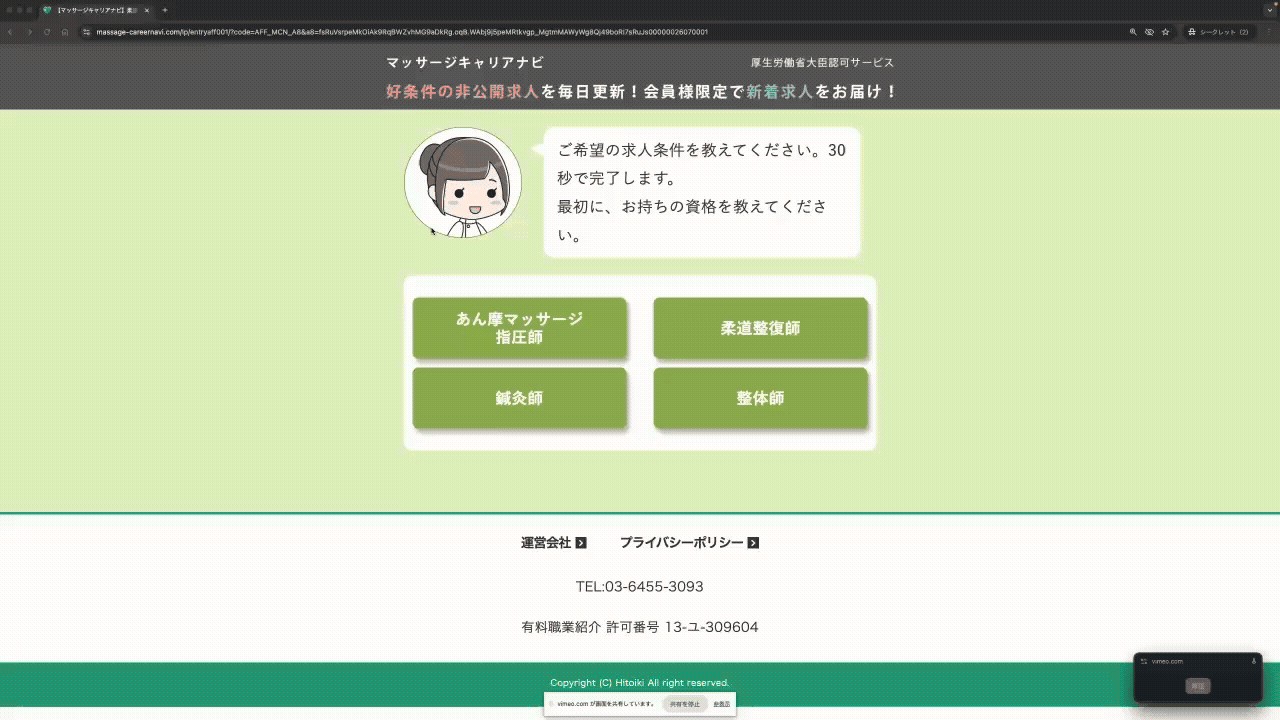Image resolution: width=1280 pixels, height=720 pixels.
Task: Click the arrow icon beside プライバシーポリシー
Action: pyautogui.click(x=753, y=543)
